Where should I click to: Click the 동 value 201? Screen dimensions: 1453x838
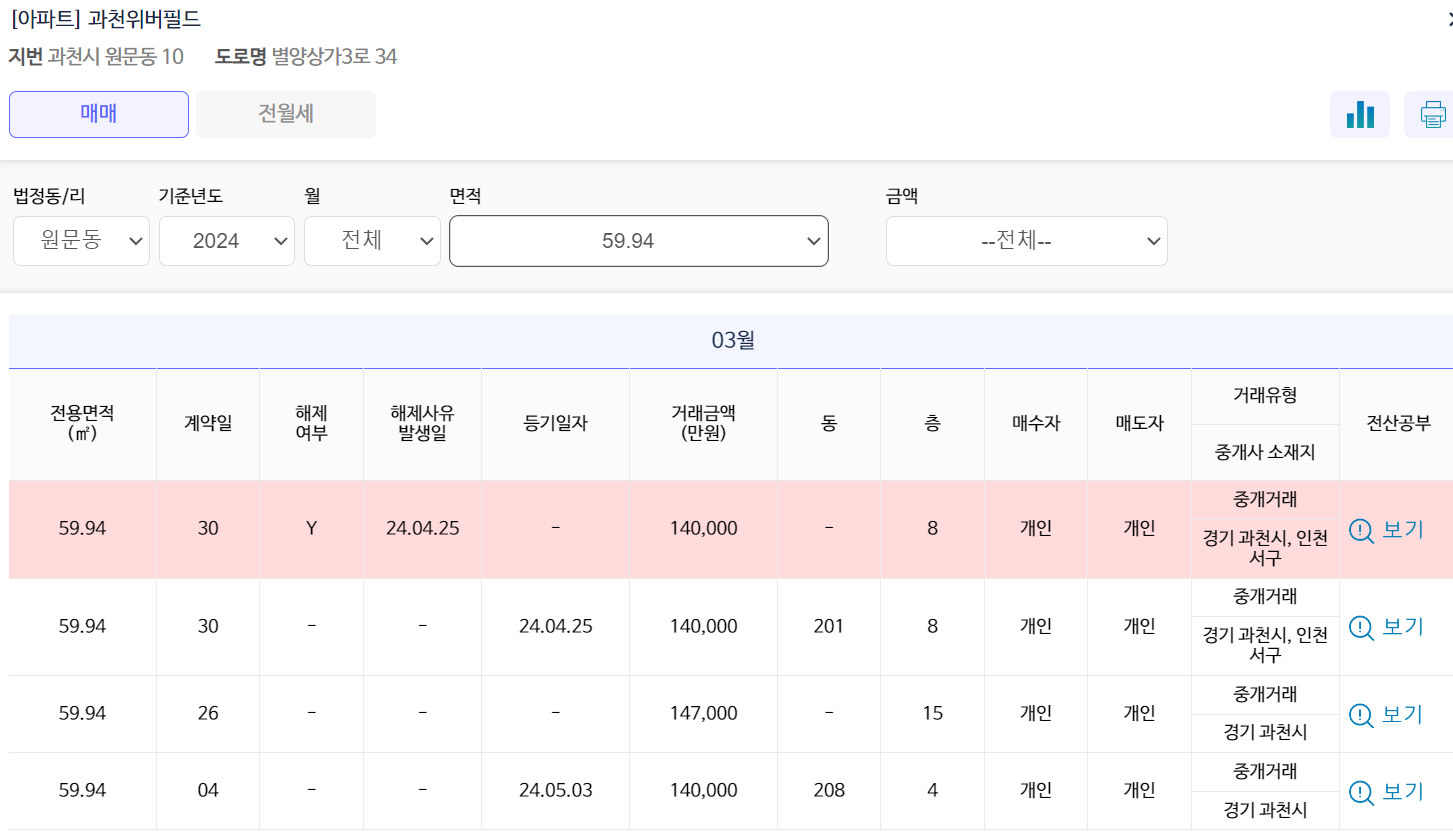coord(828,626)
